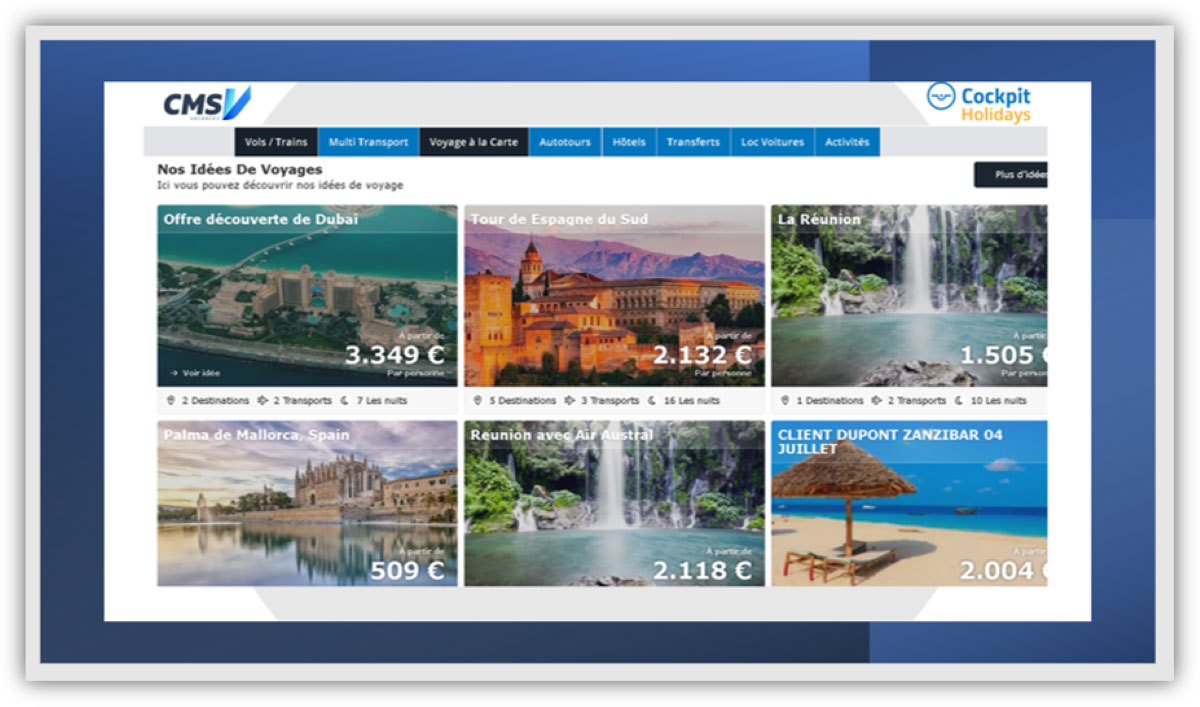Open the Loc Voitures tab
Image resolution: width=1200 pixels, height=707 pixels.
[772, 142]
